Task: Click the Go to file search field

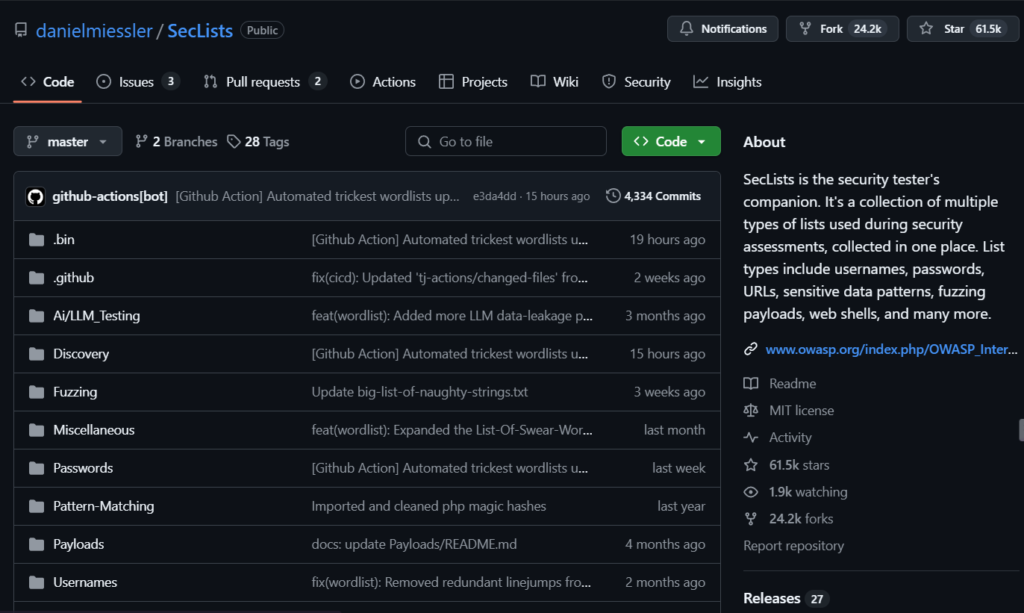Action: (x=505, y=141)
